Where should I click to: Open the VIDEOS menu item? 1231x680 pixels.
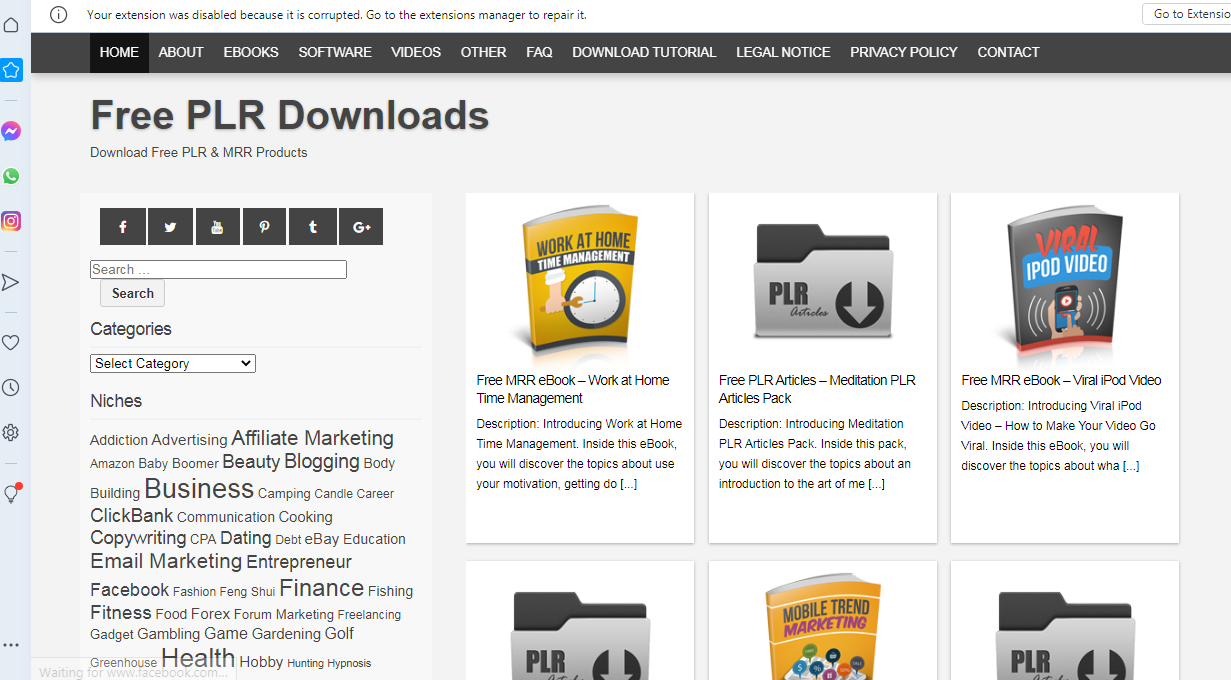click(416, 52)
